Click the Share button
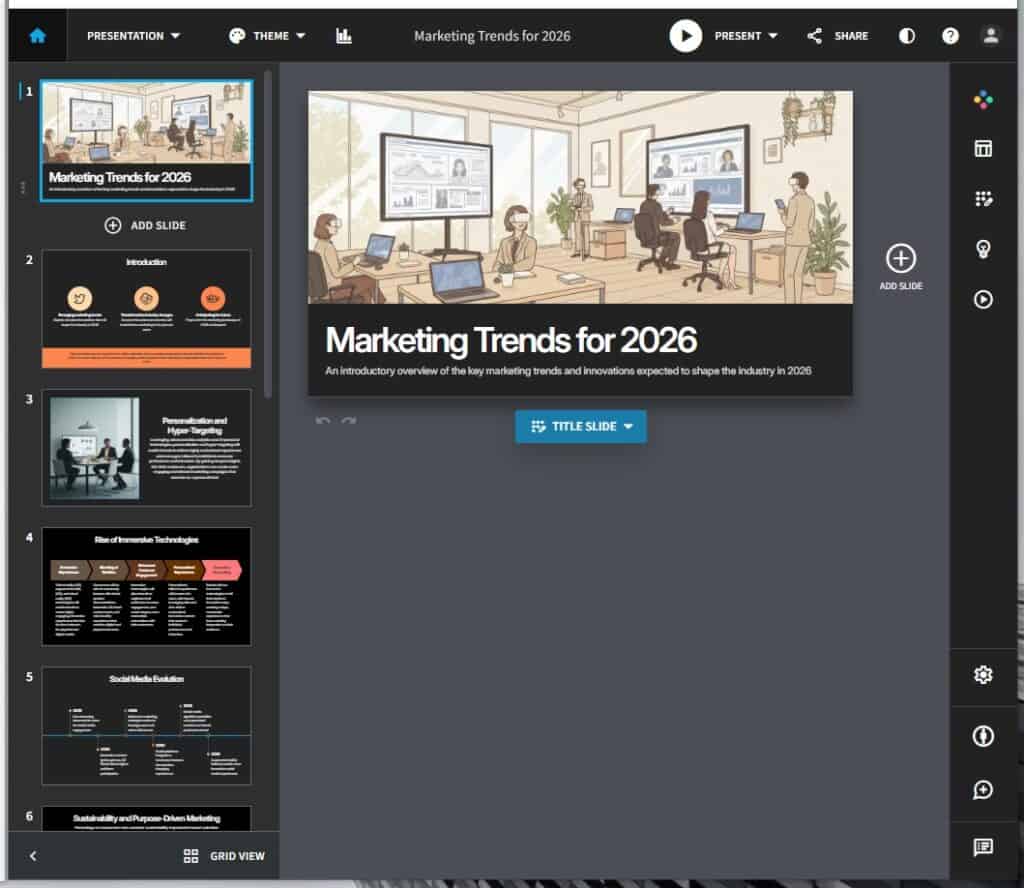The width and height of the screenshot is (1024, 888). (838, 36)
